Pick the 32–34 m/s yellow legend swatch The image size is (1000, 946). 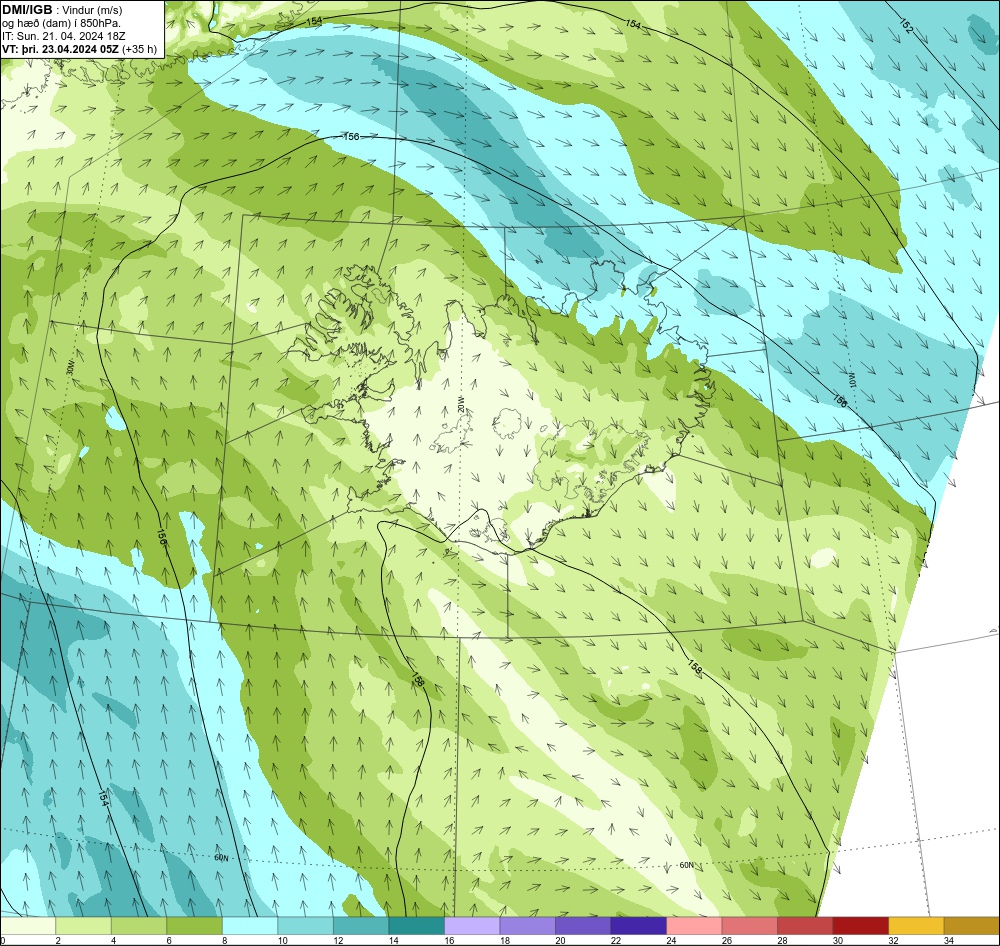(x=916, y=925)
